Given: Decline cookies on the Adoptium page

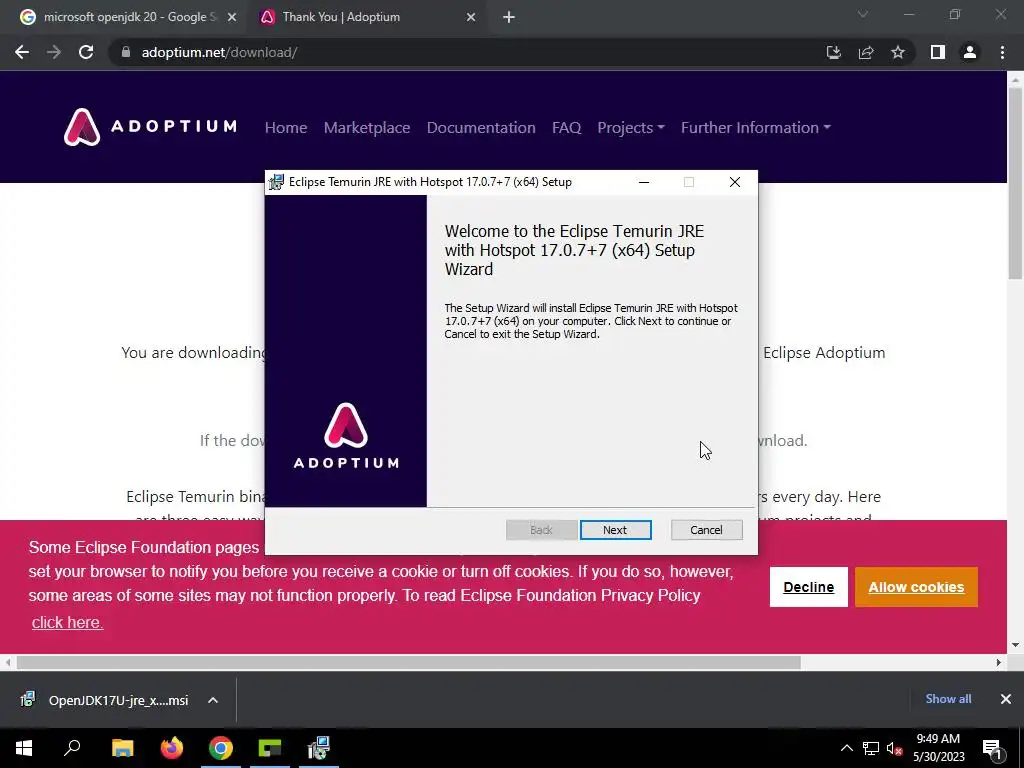Looking at the screenshot, I should pyautogui.click(x=808, y=587).
